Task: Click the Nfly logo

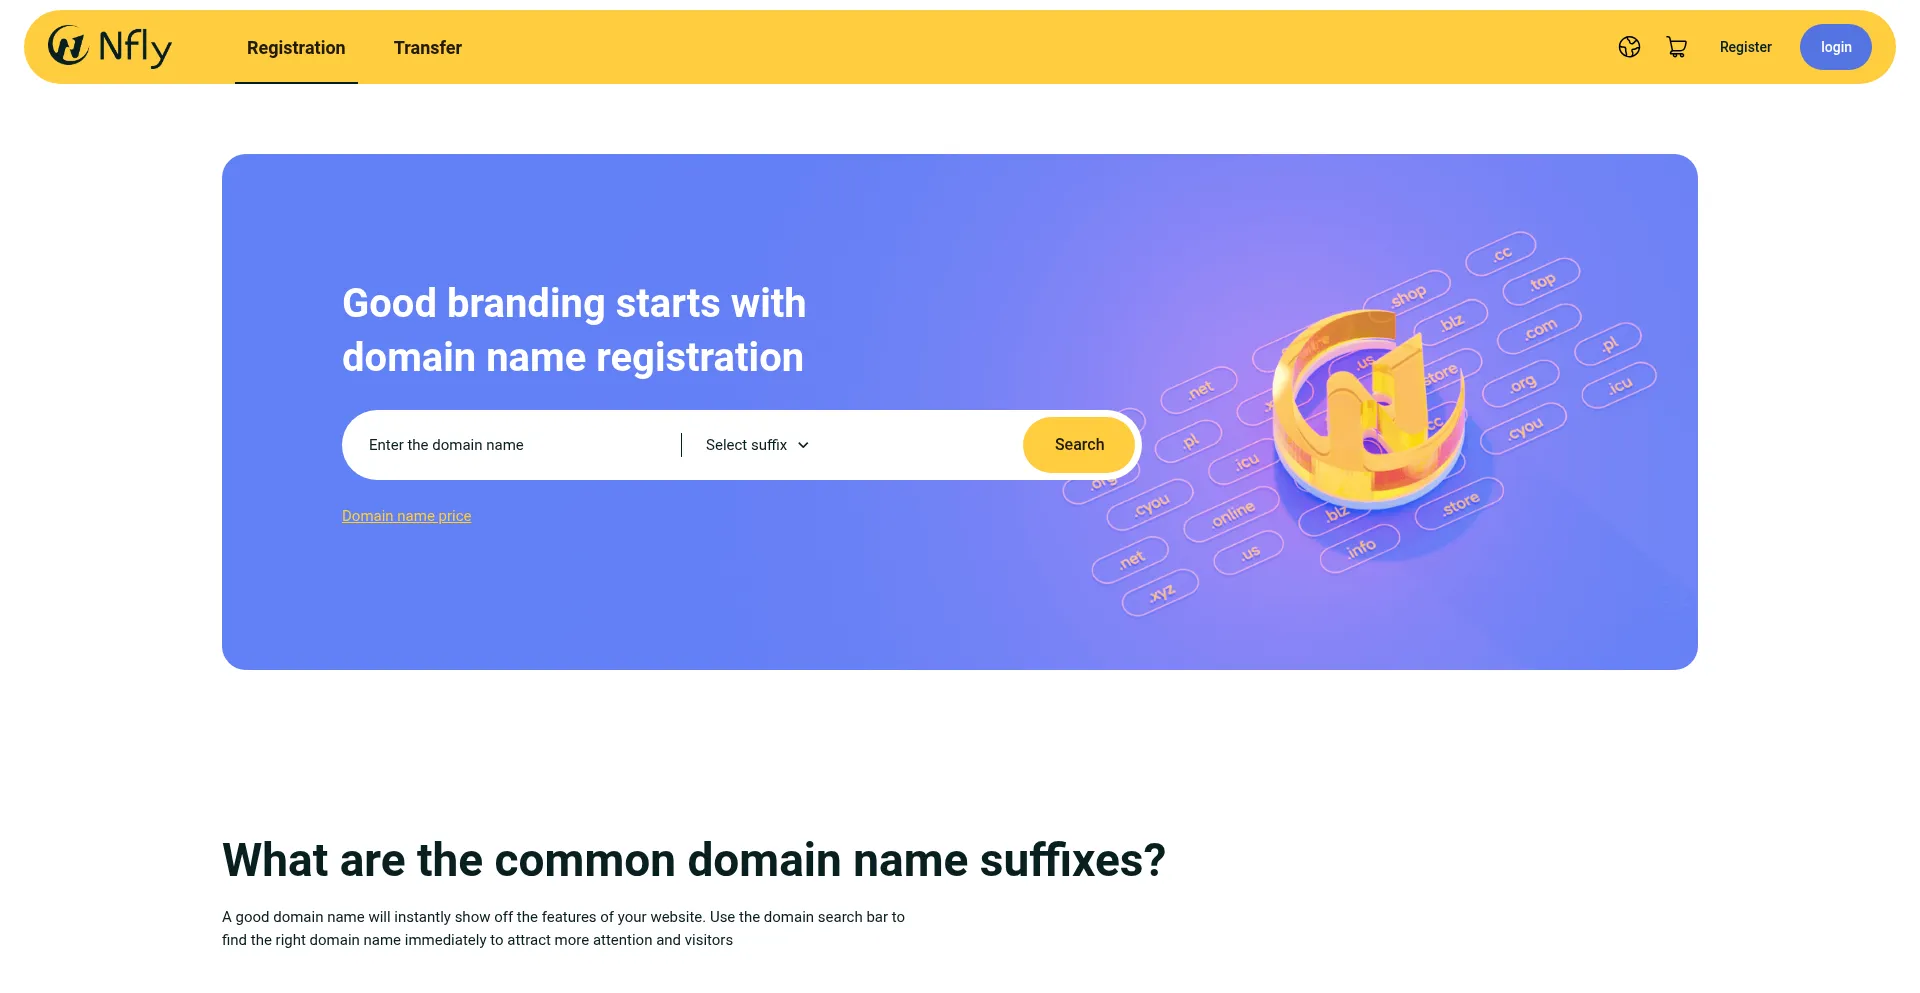Action: click(108, 46)
